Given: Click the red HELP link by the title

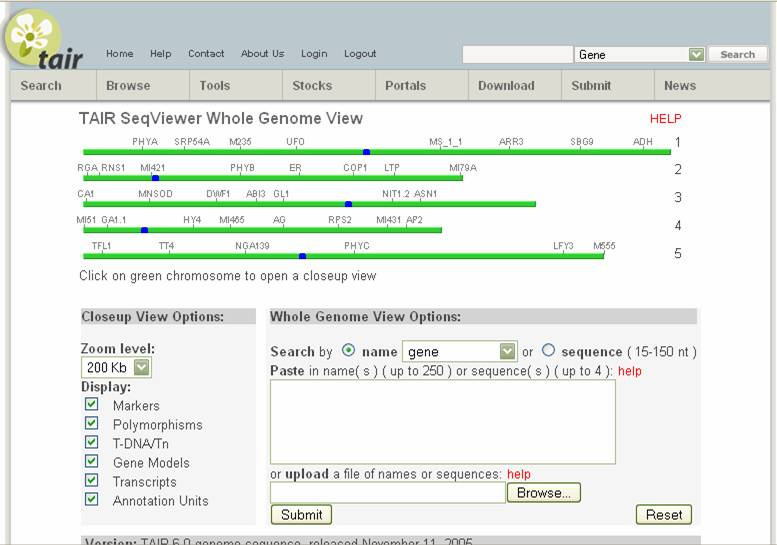Looking at the screenshot, I should point(666,119).
